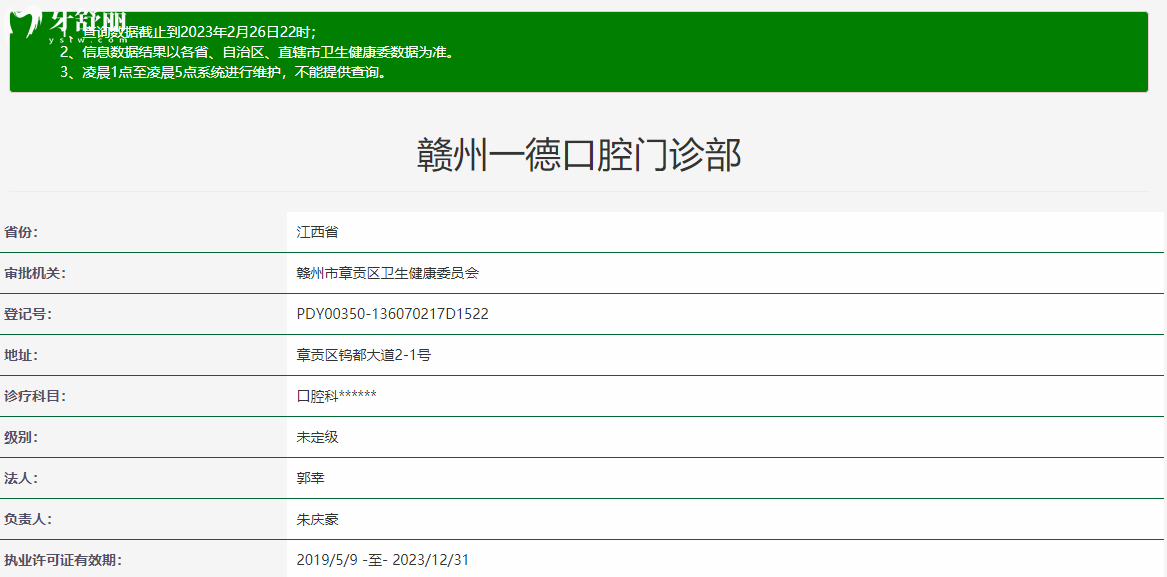
Task: Click notice line about 2023年2月26日22时
Action: point(189,33)
